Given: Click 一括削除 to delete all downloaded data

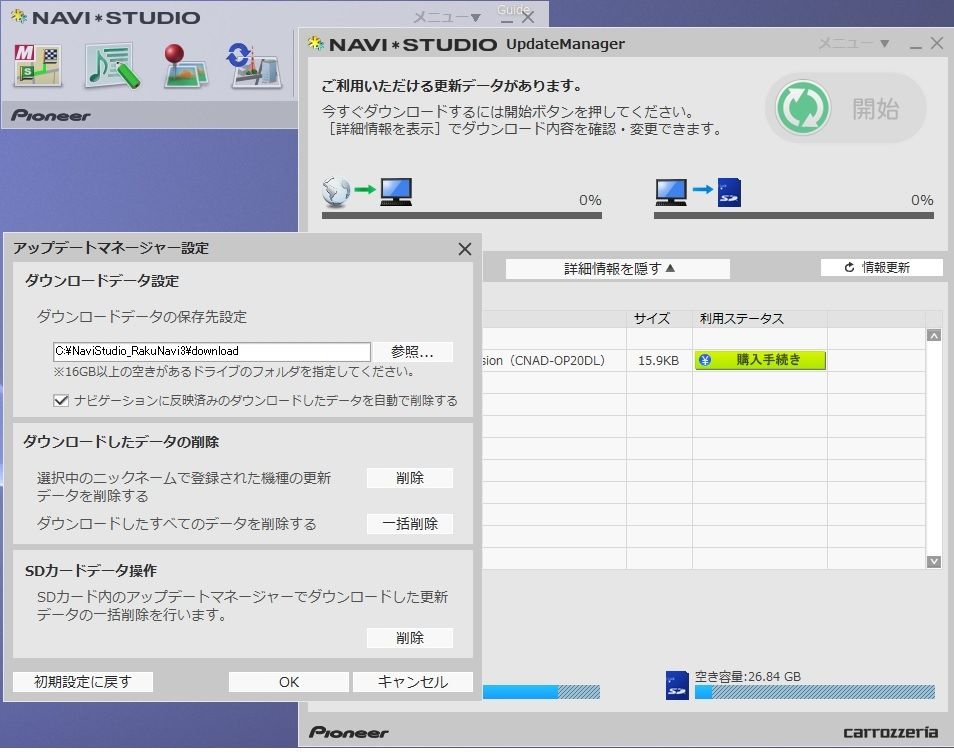Looking at the screenshot, I should (x=409, y=524).
